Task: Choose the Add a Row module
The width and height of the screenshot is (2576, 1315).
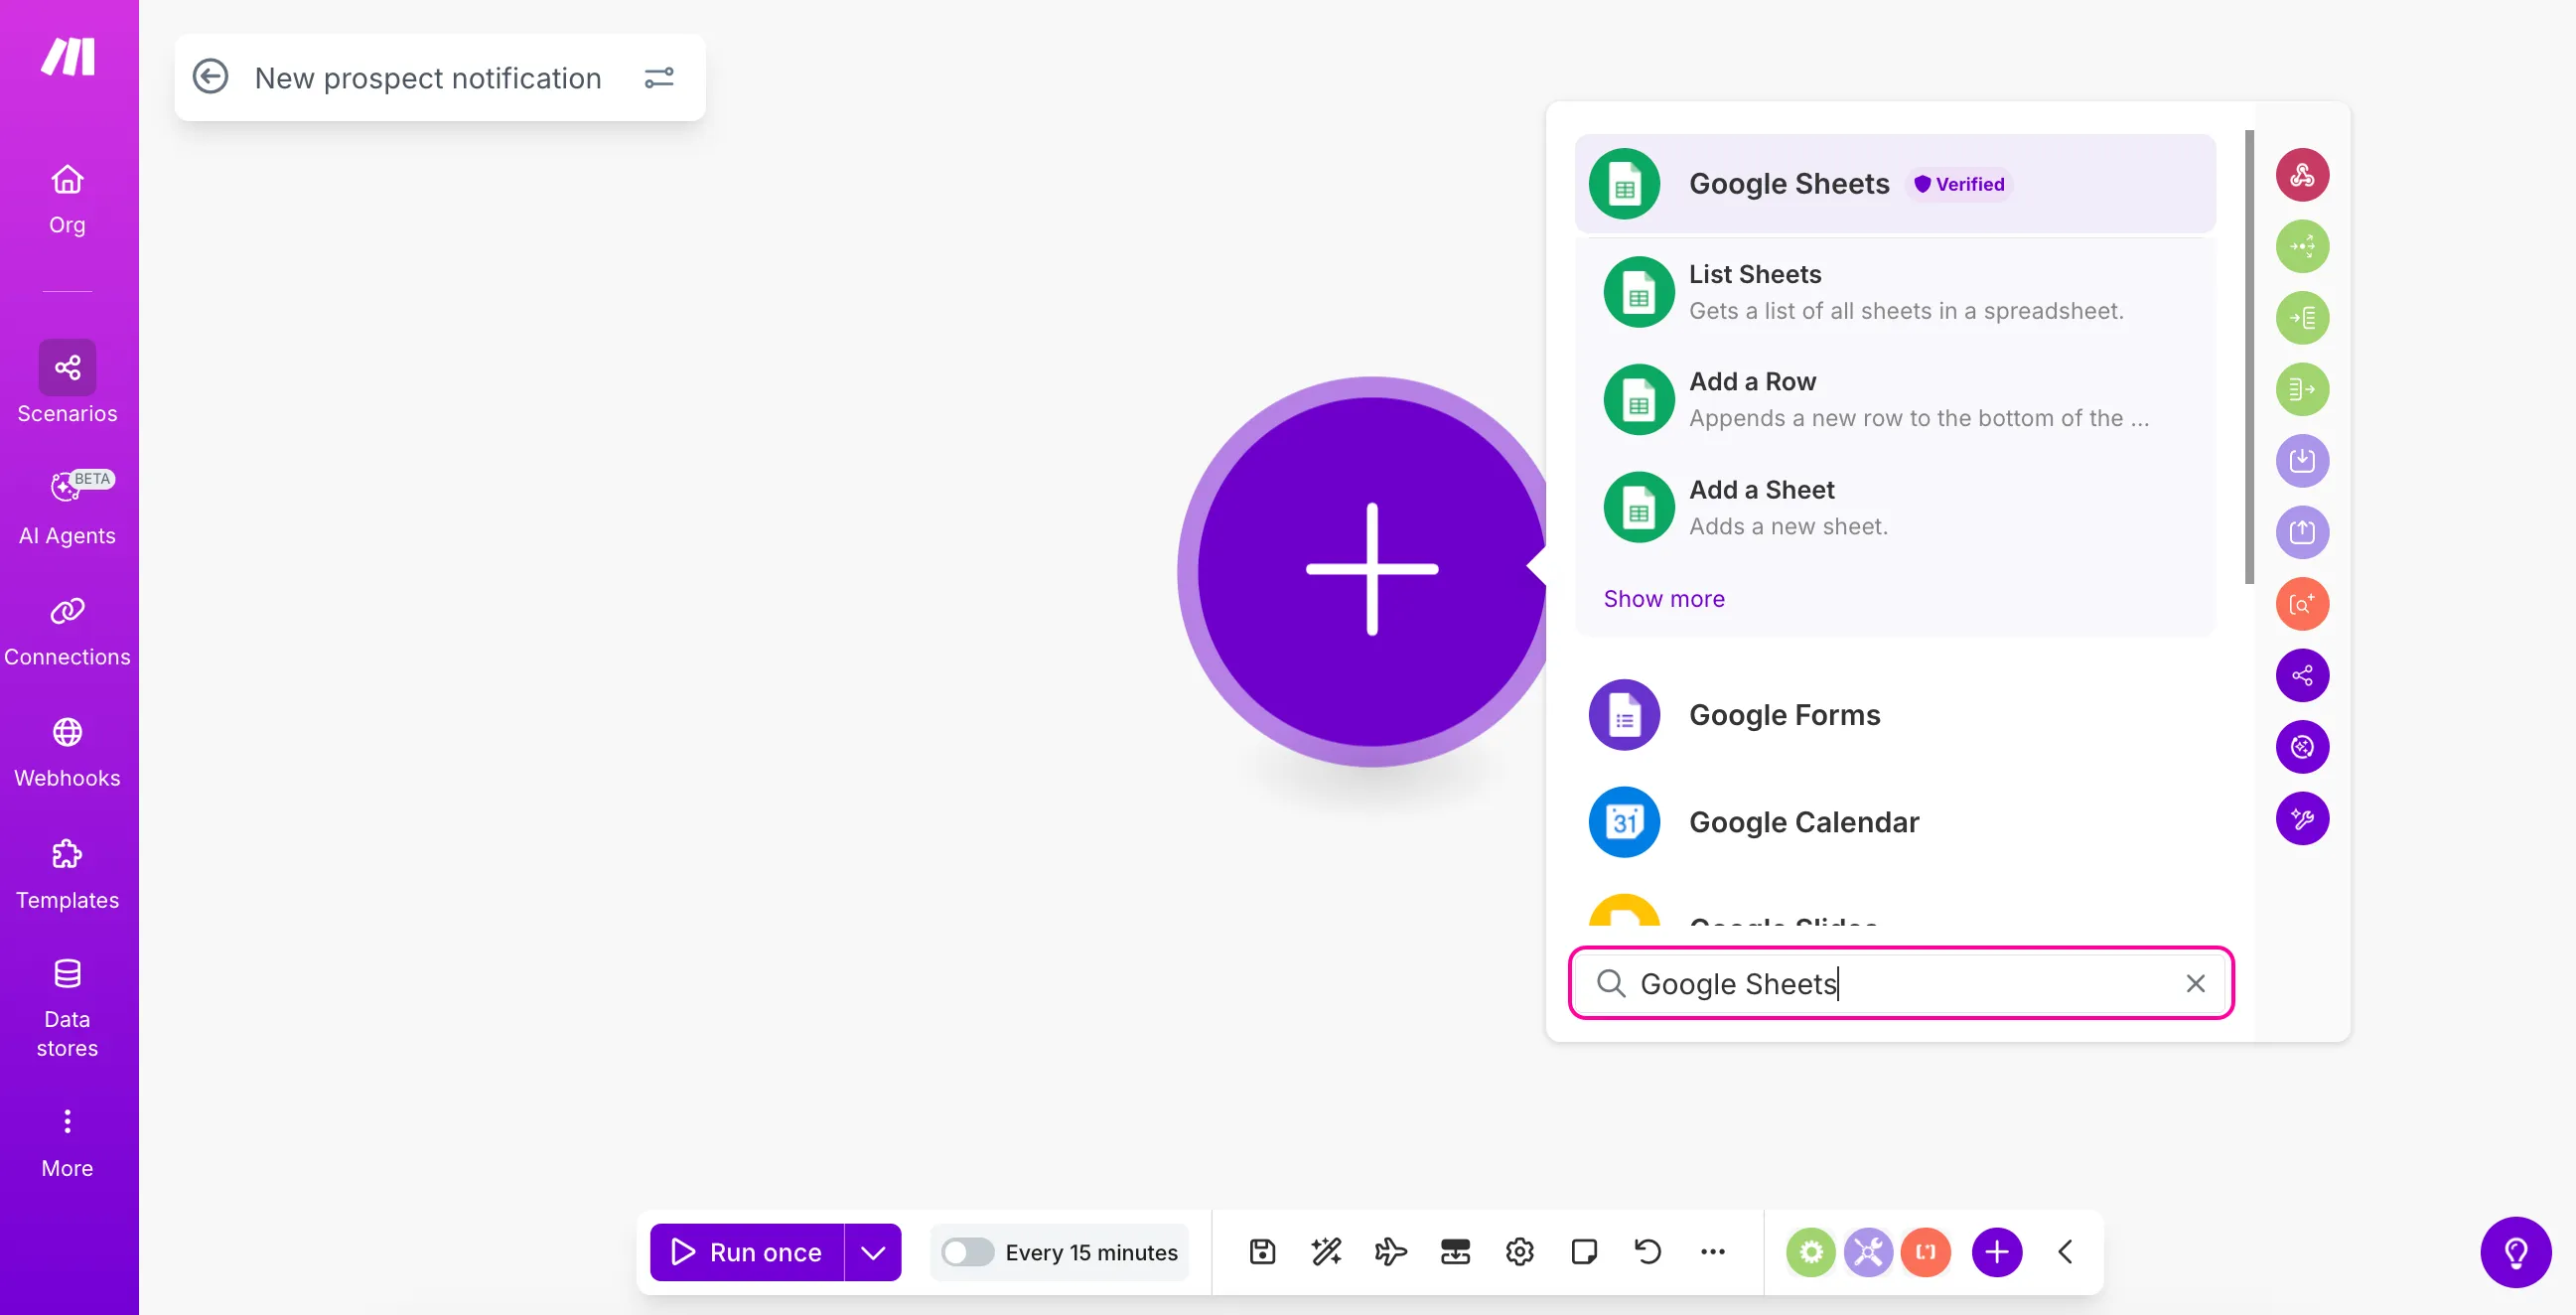Action: (1895, 399)
